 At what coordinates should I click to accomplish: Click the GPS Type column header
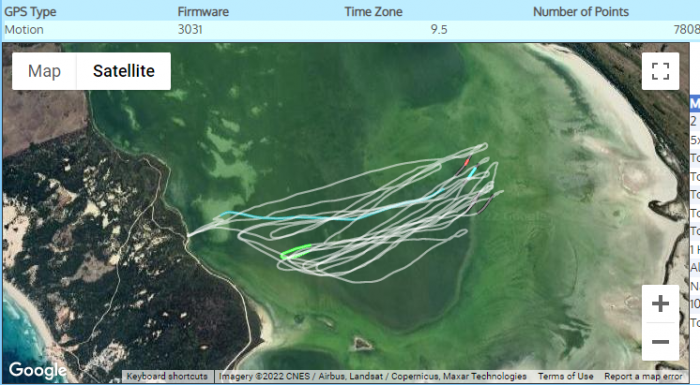[30, 12]
